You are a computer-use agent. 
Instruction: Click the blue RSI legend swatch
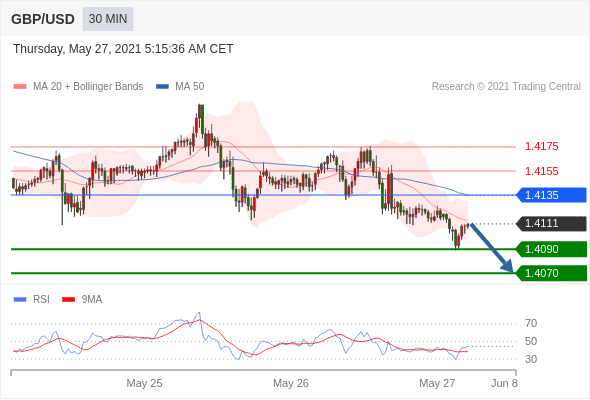tap(20, 300)
